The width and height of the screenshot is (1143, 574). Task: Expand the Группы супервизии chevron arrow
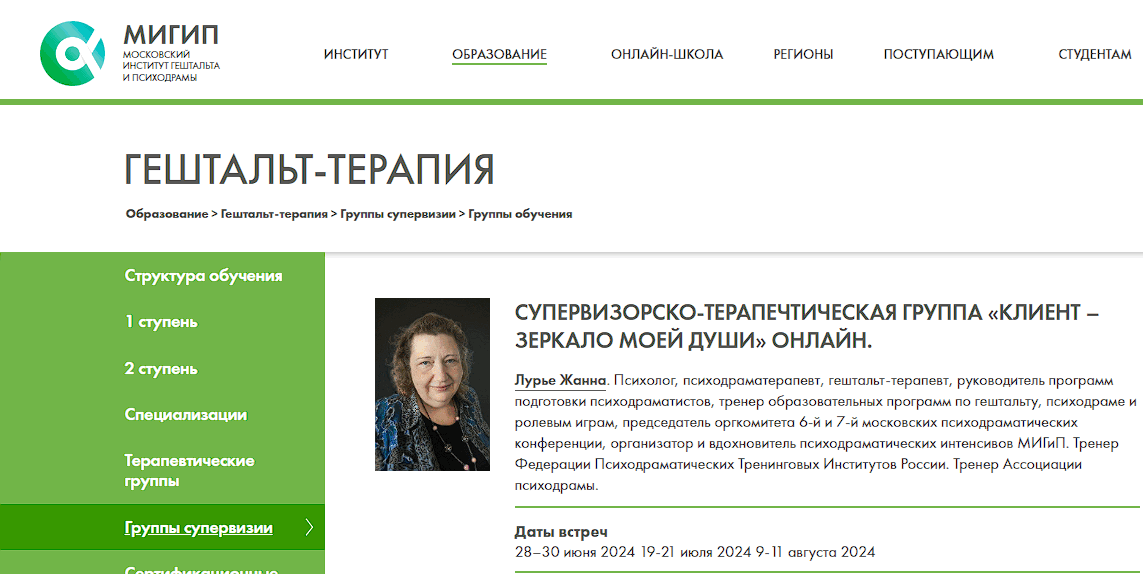[309, 528]
